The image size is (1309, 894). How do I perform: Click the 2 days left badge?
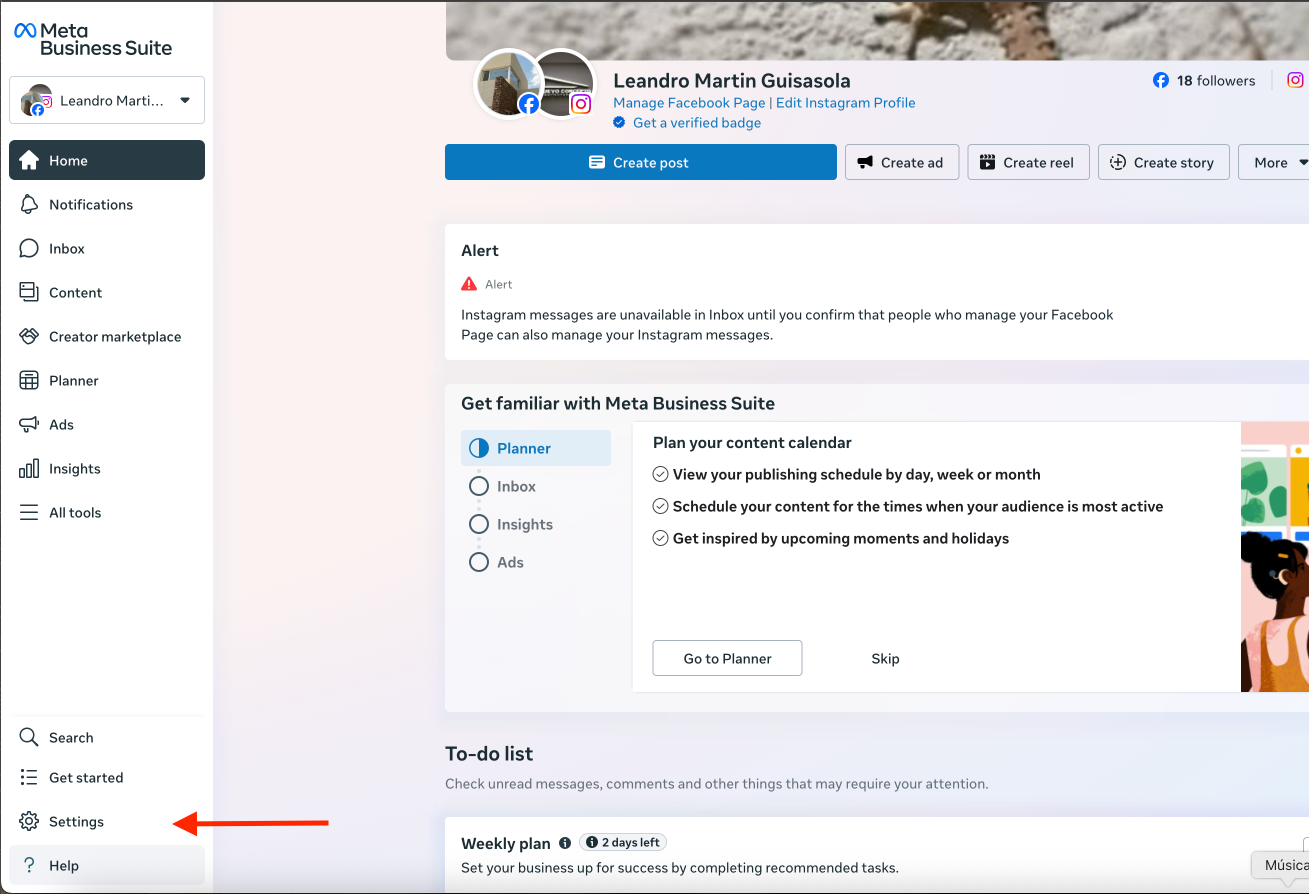coord(623,842)
